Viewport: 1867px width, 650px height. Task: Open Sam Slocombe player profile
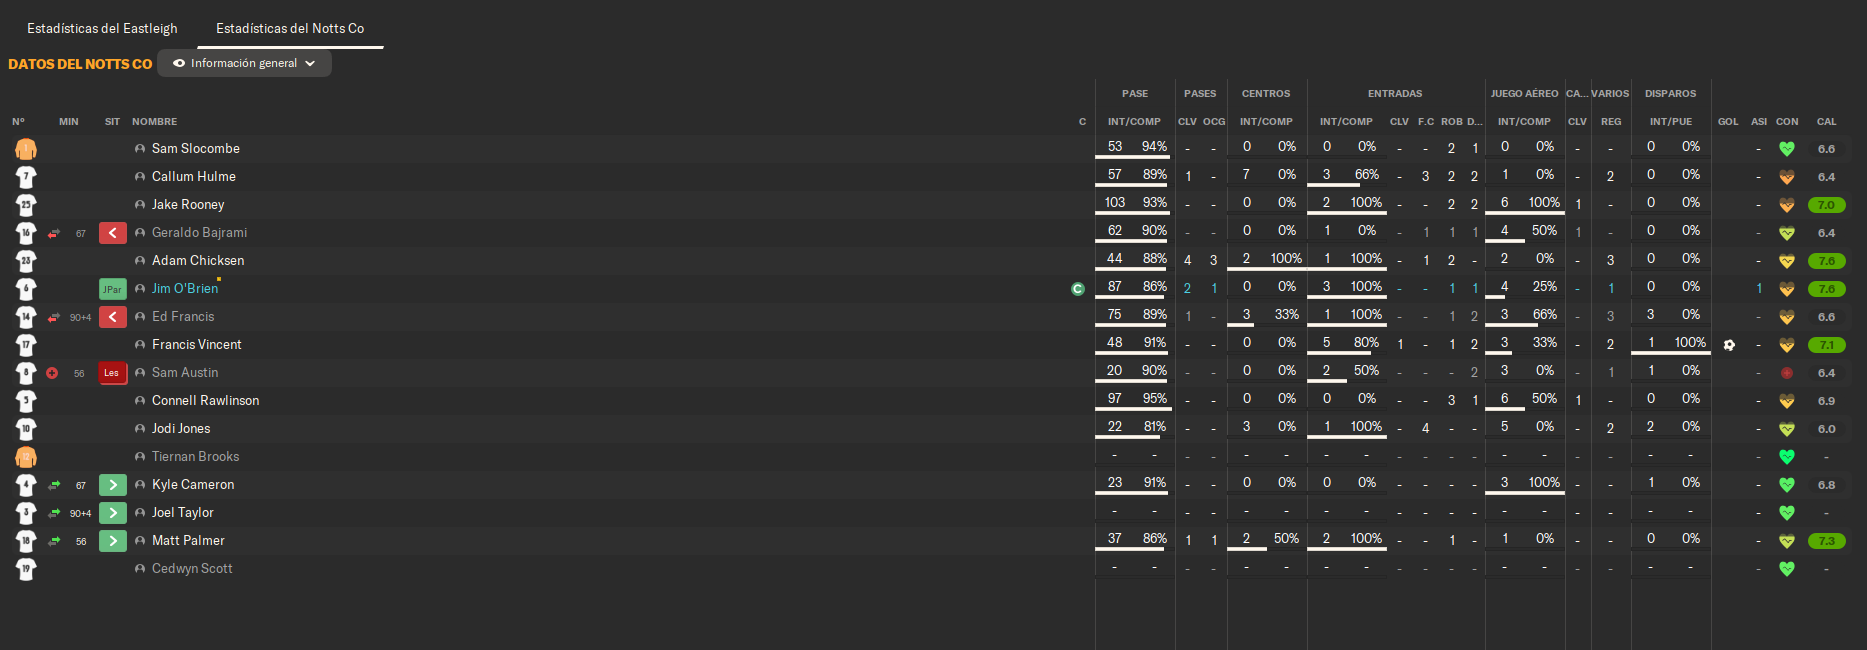(x=196, y=148)
